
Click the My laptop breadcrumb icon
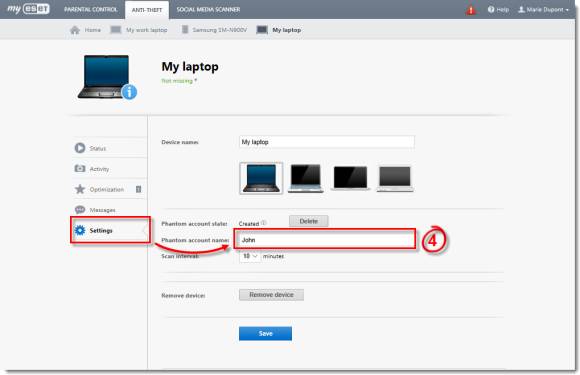262,30
